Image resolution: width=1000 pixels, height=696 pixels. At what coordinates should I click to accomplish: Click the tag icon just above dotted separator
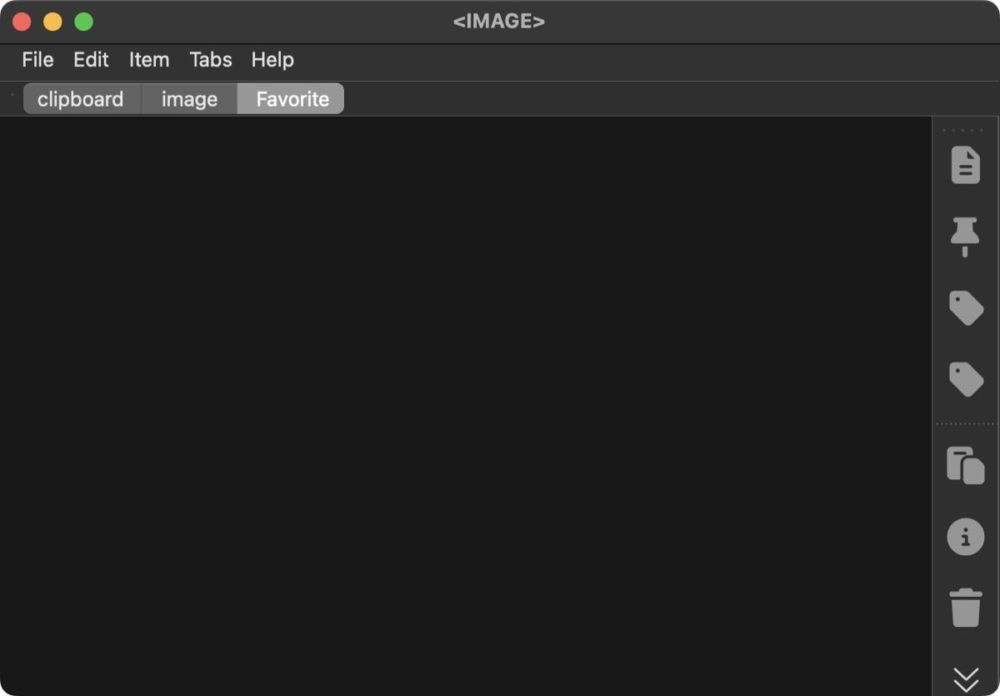pyautogui.click(x=966, y=380)
